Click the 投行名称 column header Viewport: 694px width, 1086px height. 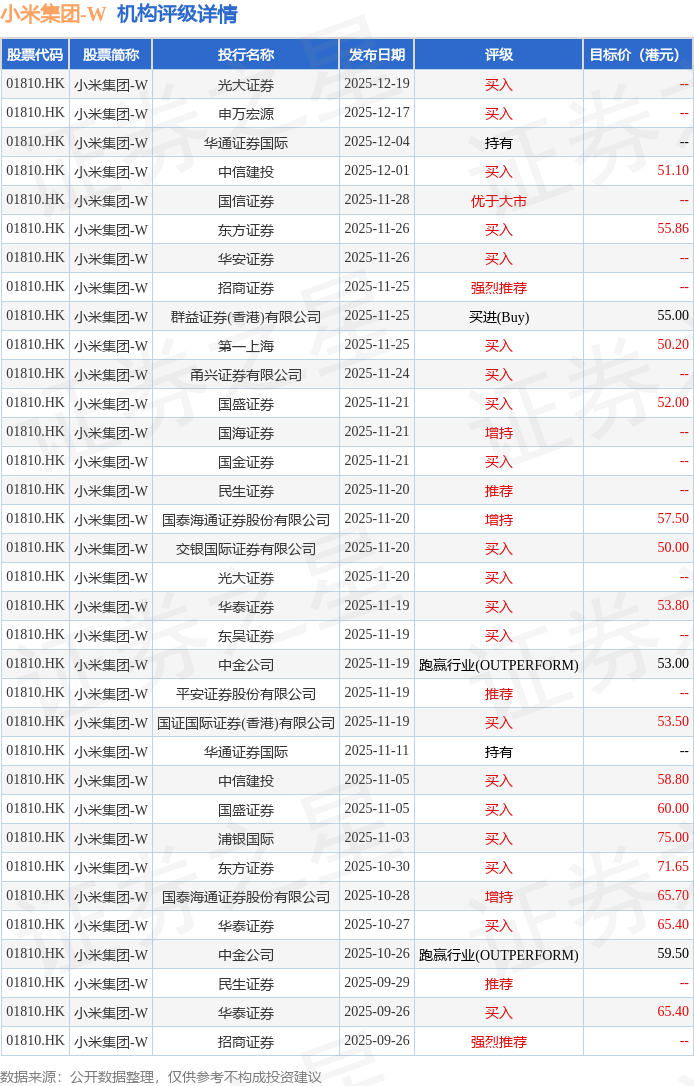point(246,55)
